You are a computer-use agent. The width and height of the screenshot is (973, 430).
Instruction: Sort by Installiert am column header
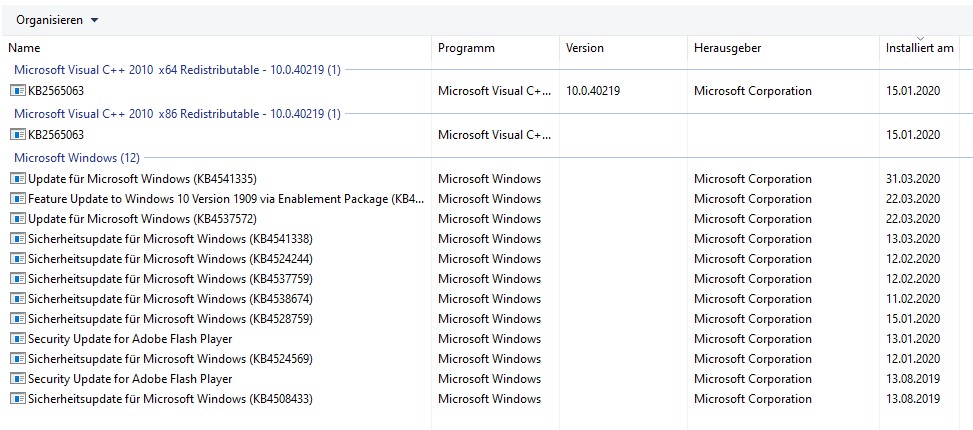(919, 48)
